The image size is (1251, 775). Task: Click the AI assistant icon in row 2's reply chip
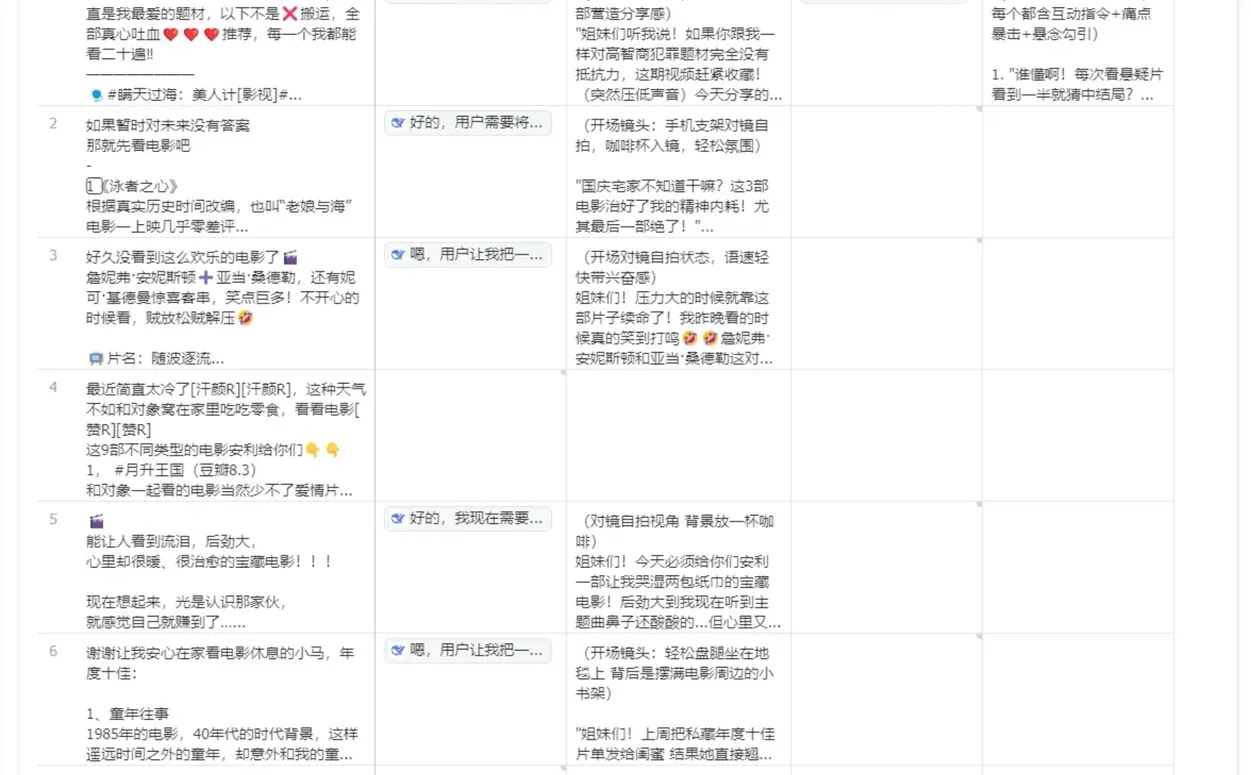pos(397,123)
